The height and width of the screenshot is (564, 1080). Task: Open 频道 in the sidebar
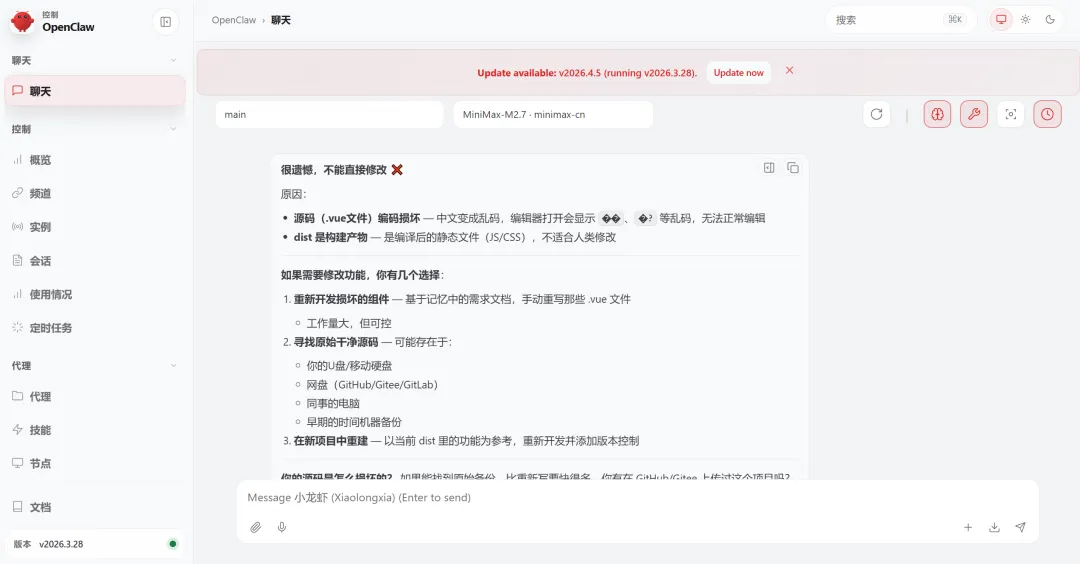(x=95, y=194)
